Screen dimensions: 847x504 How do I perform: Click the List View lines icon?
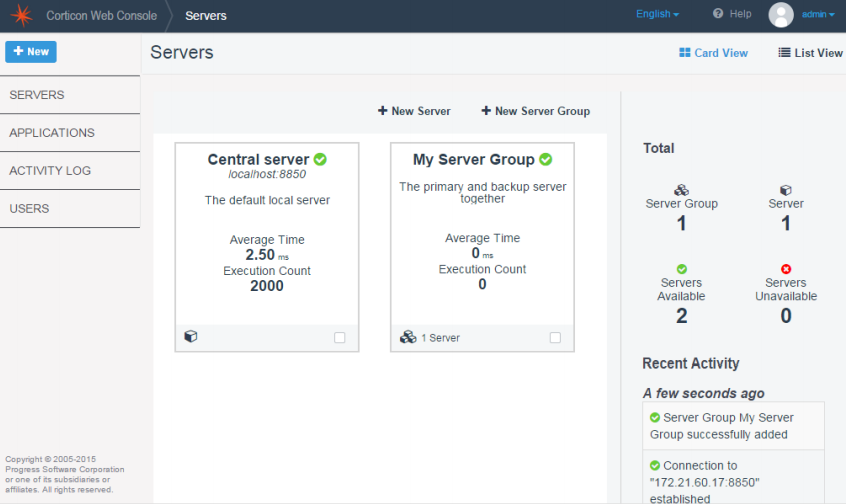click(x=784, y=52)
